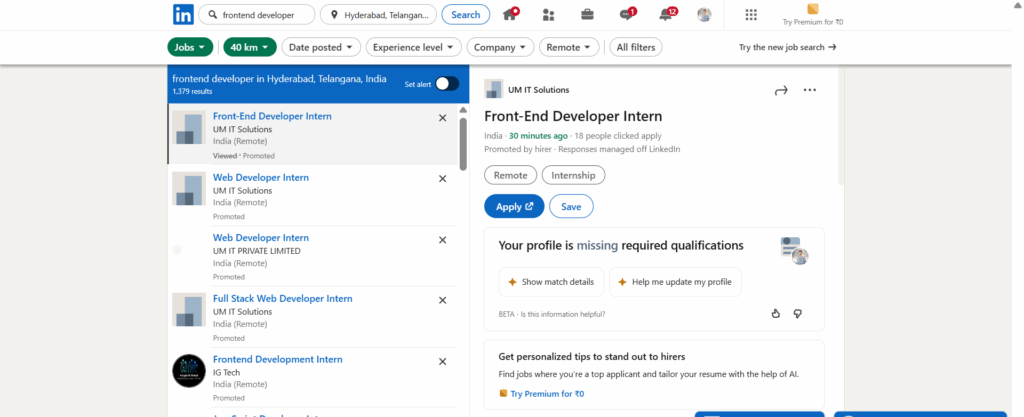Open the Home feed icon
This screenshot has width=1024, height=417.
tap(511, 14)
